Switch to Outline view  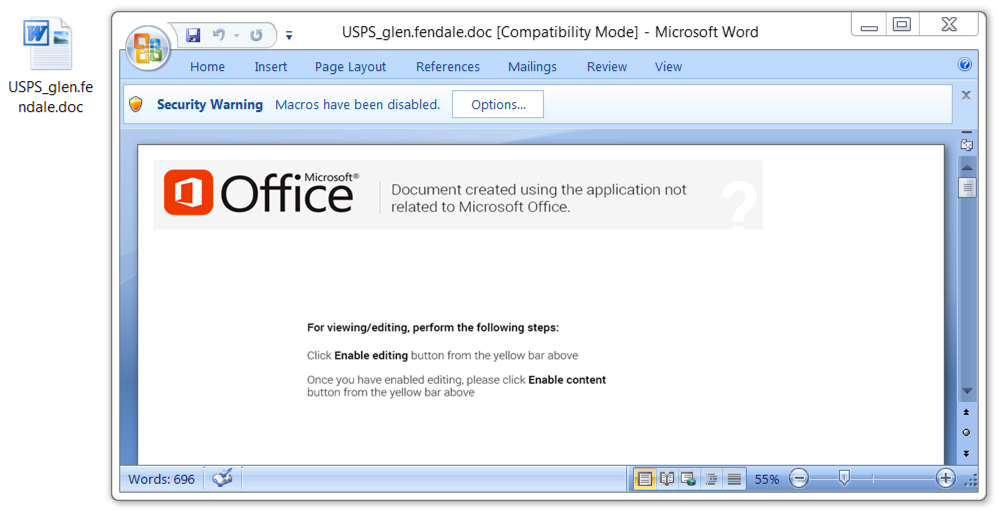(x=711, y=479)
